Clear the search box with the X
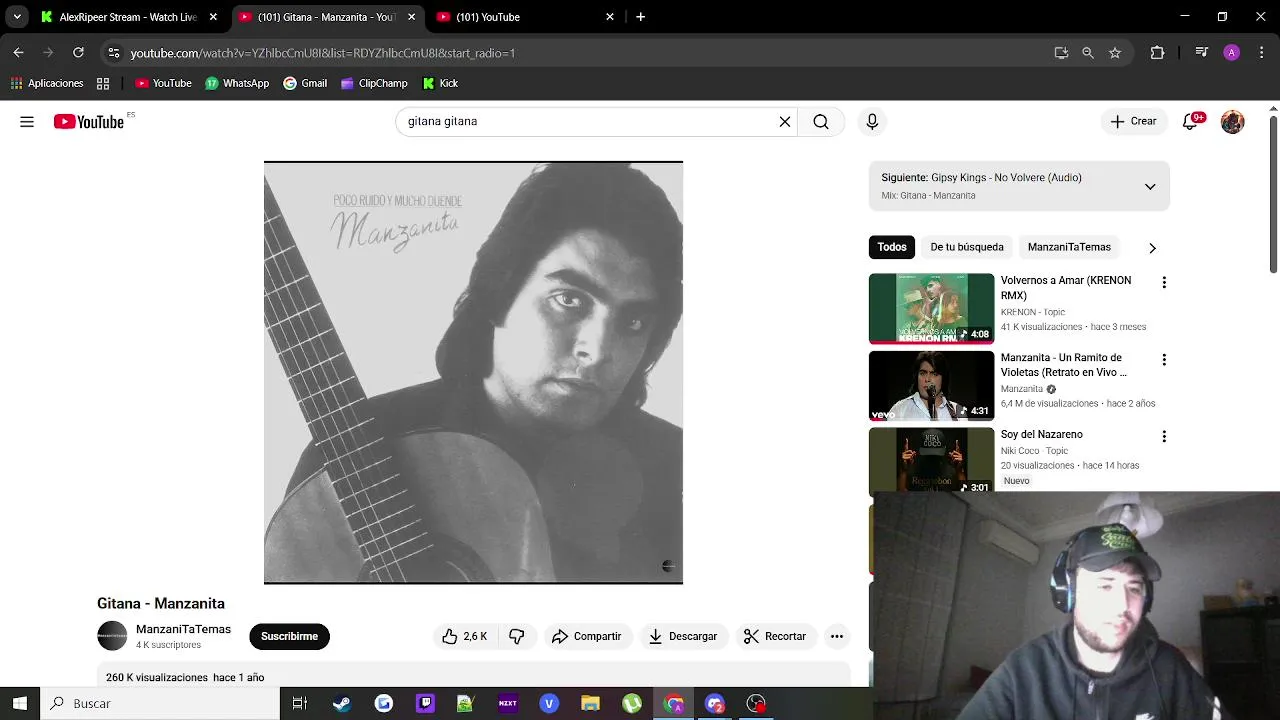This screenshot has height=720, width=1280. [785, 122]
